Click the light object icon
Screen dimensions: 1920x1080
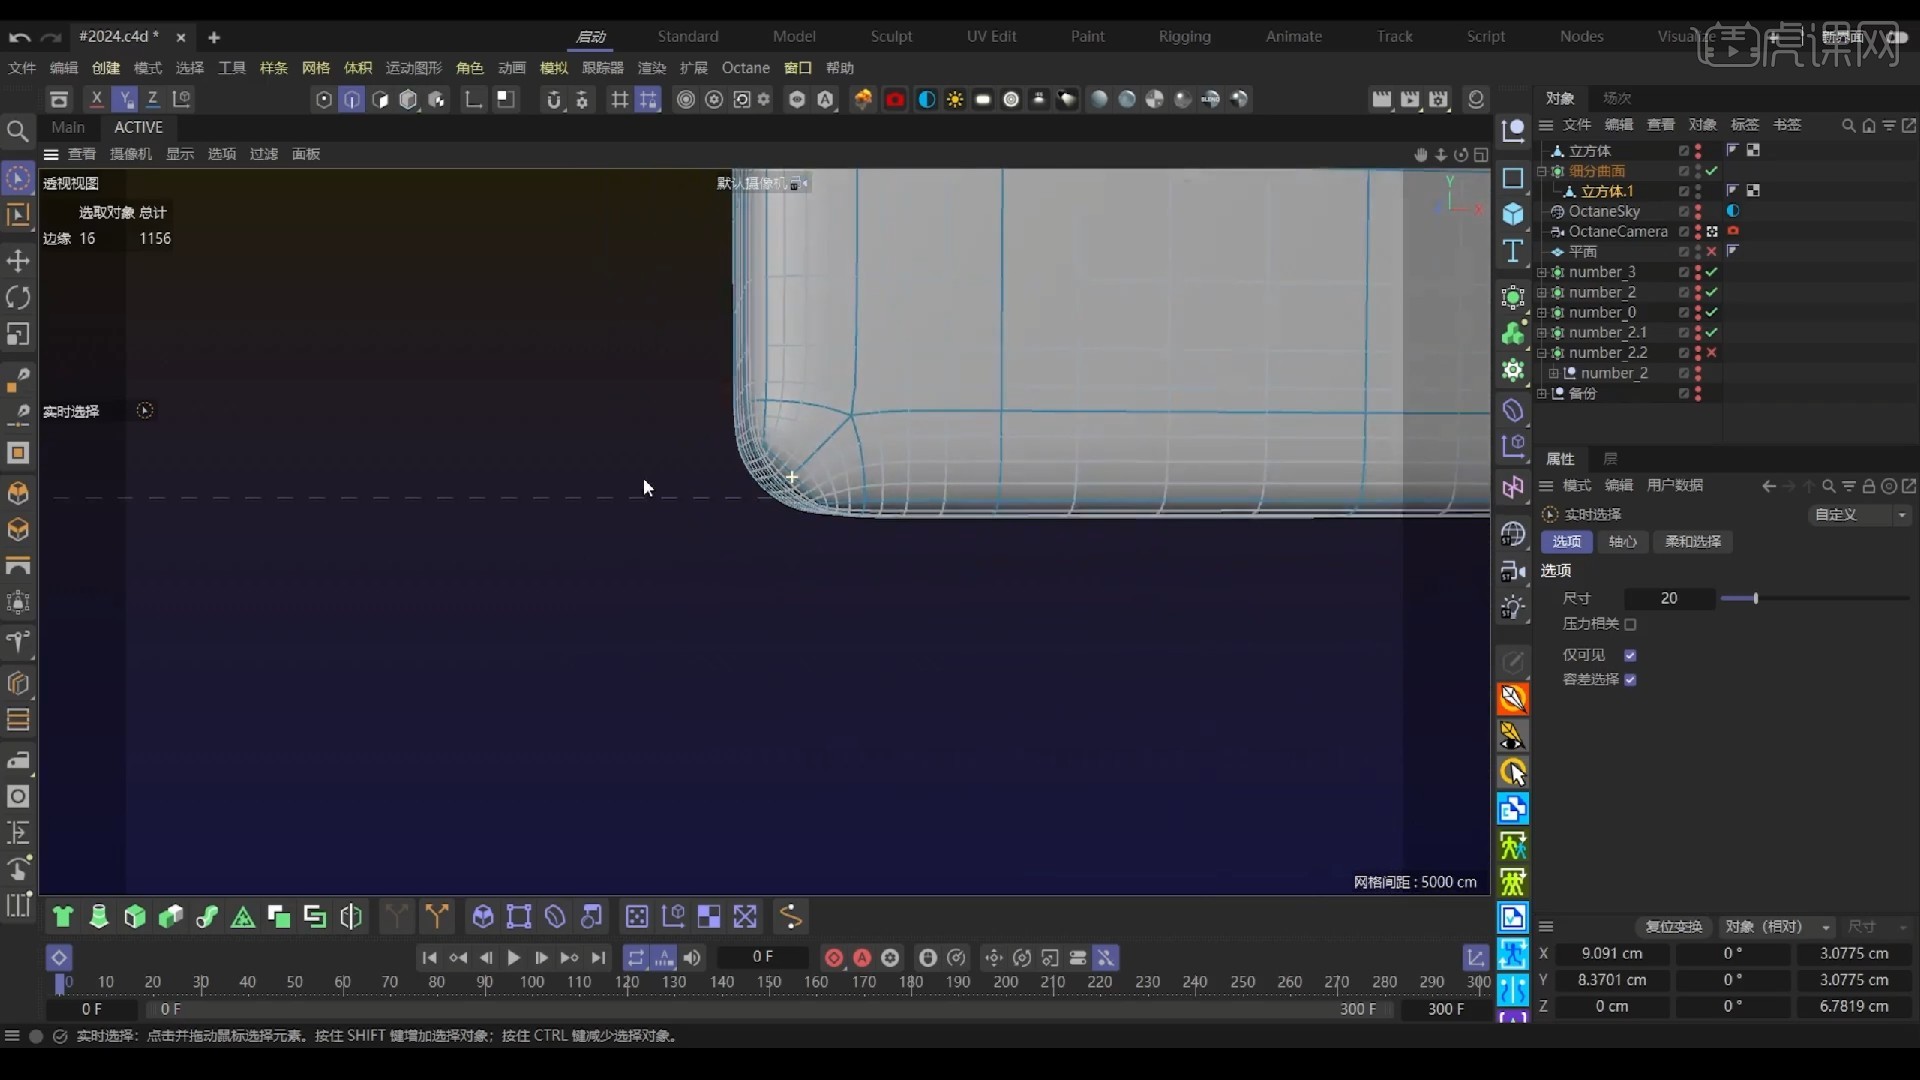click(1513, 608)
